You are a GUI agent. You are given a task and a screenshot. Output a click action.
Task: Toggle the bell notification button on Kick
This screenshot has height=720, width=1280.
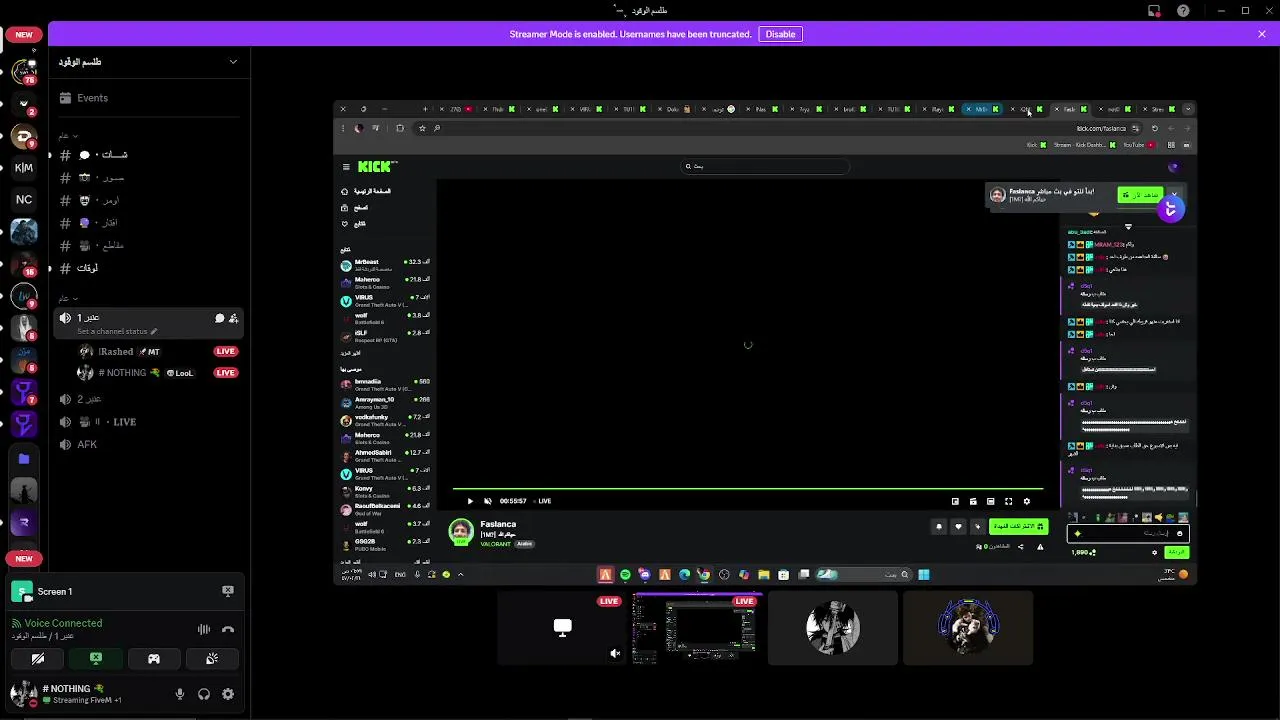(x=939, y=526)
